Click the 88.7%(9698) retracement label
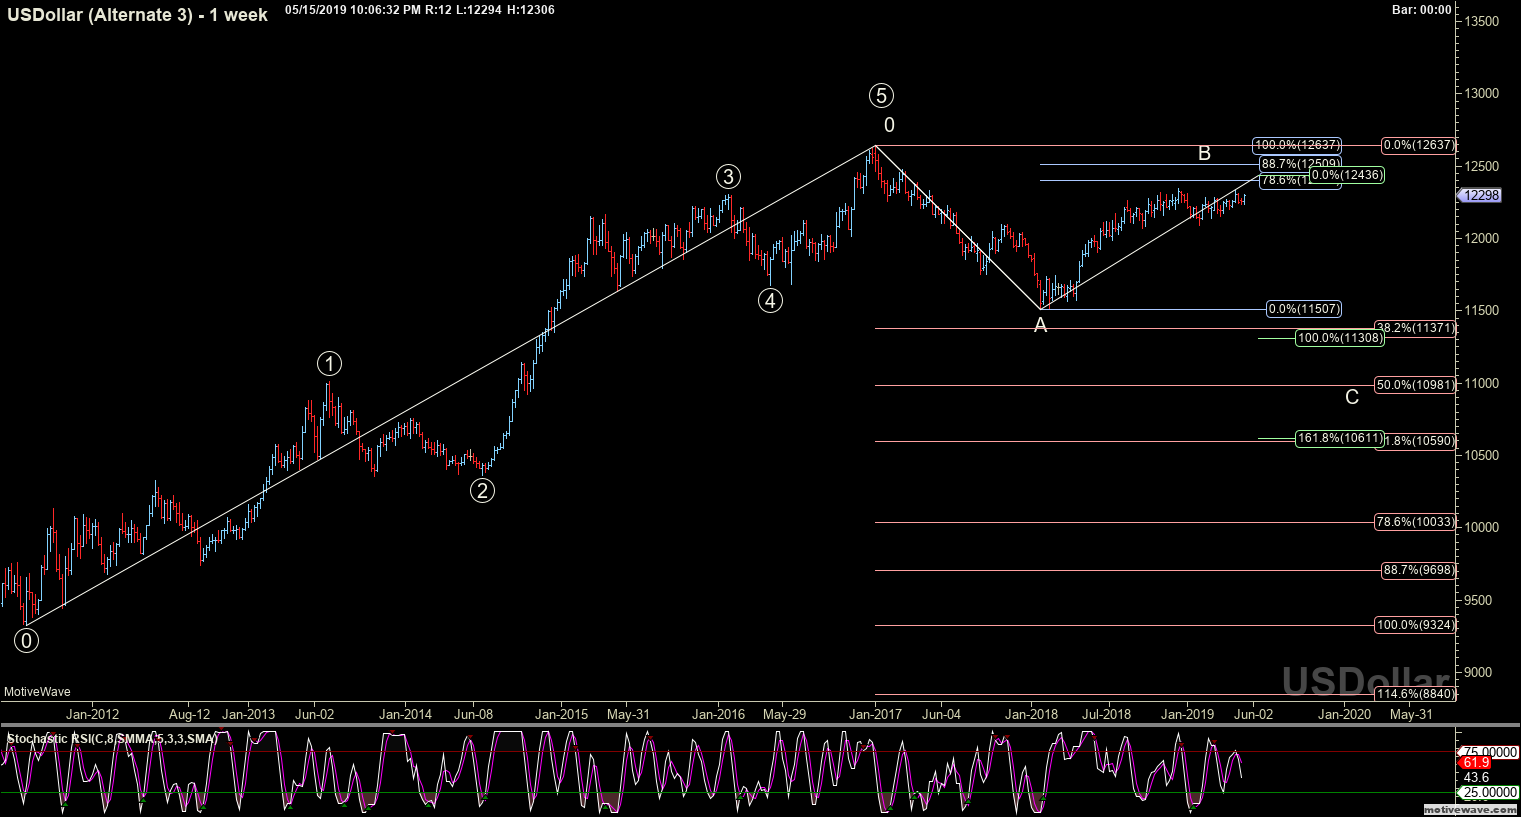Screen dimensions: 1521x817 coord(1419,570)
